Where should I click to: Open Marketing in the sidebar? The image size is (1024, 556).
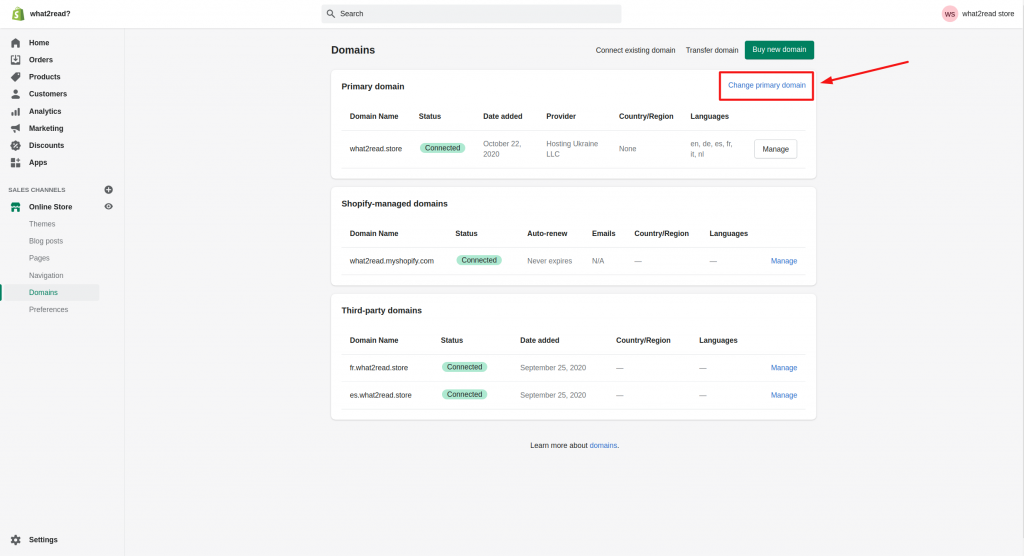[46, 128]
